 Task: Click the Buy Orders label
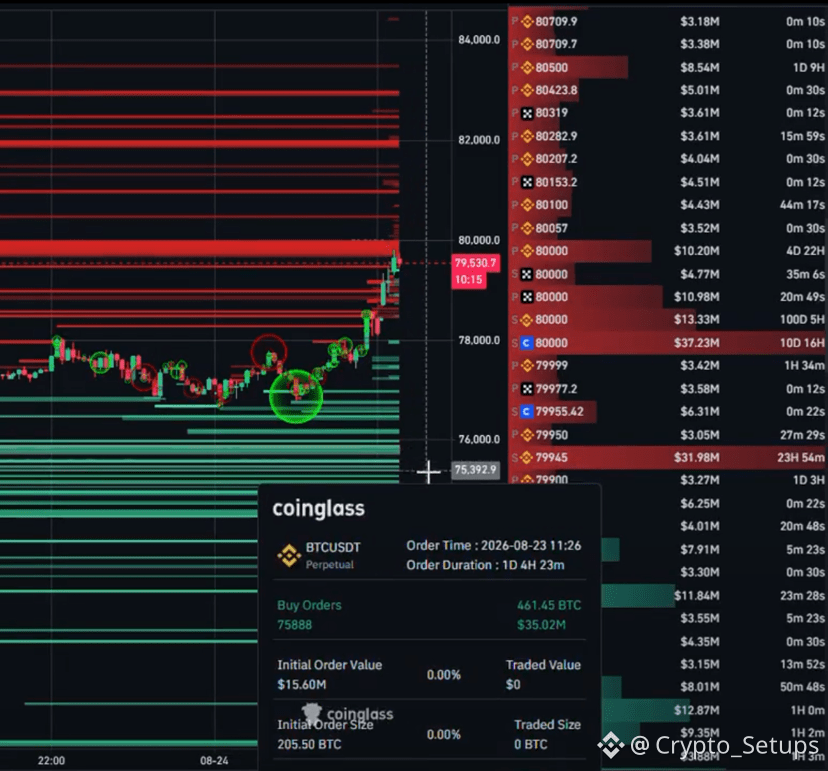tap(309, 605)
